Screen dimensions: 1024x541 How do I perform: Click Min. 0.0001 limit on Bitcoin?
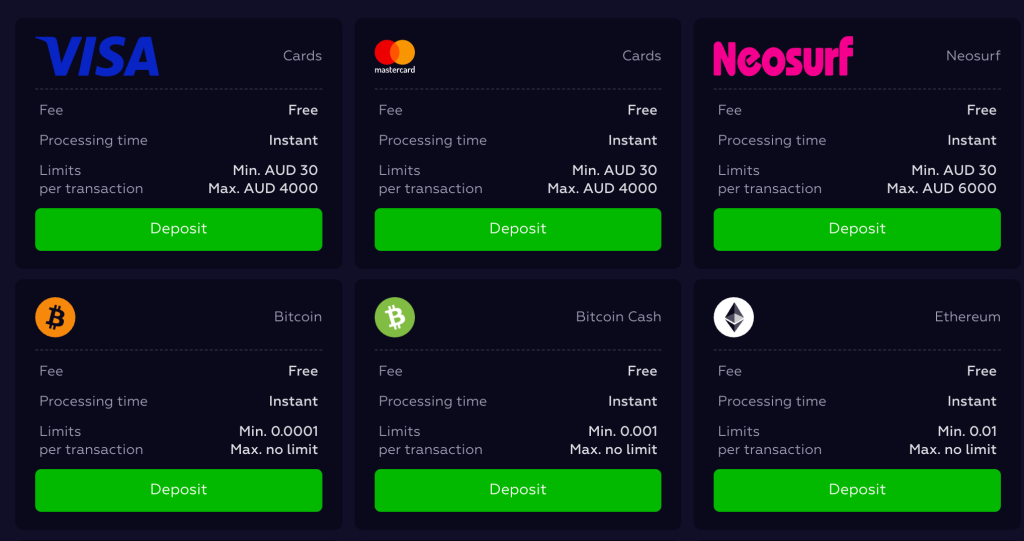(x=278, y=431)
